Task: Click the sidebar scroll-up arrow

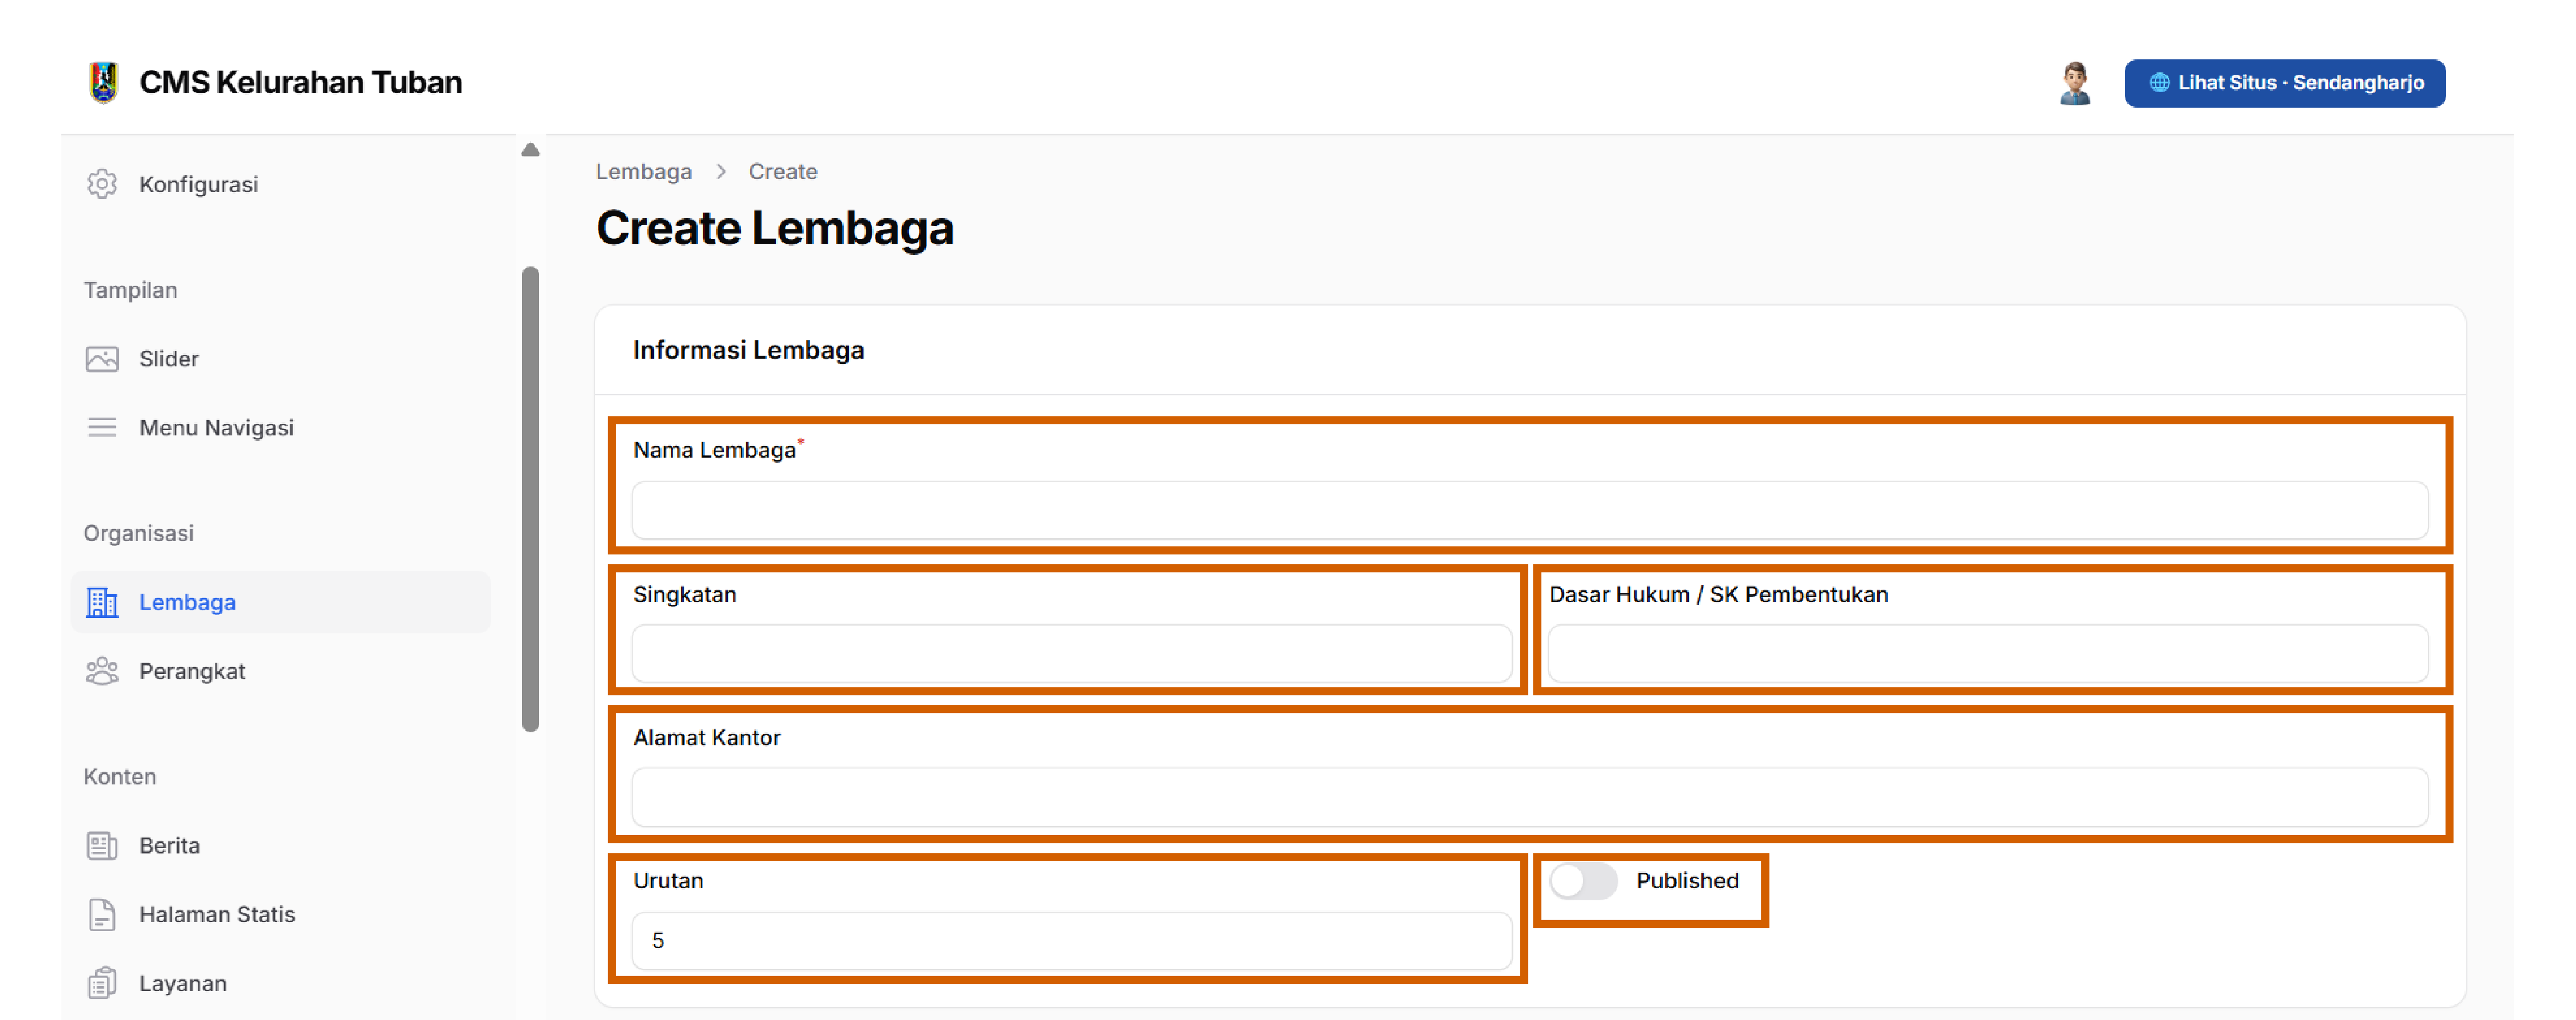Action: pos(531,150)
